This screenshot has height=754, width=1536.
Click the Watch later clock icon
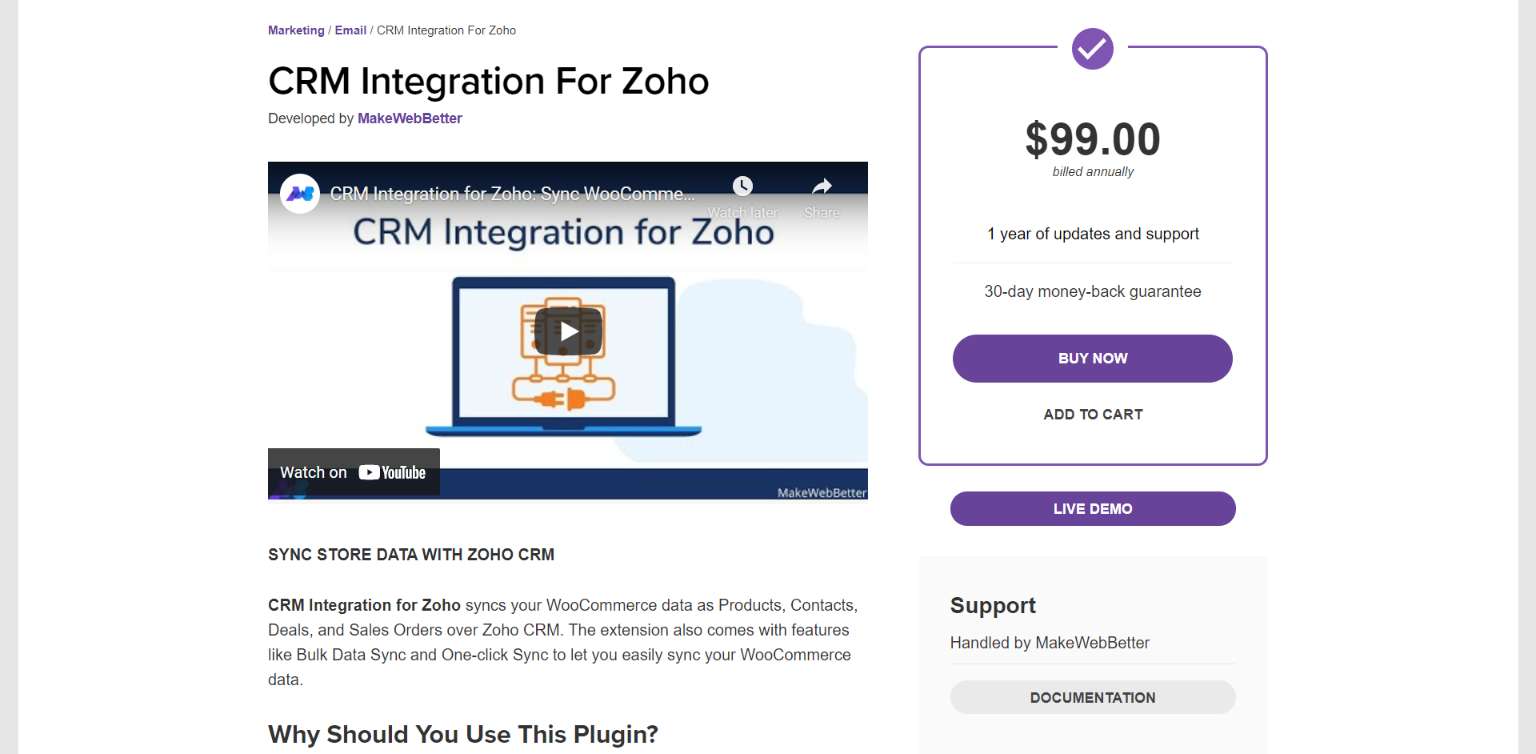742,186
